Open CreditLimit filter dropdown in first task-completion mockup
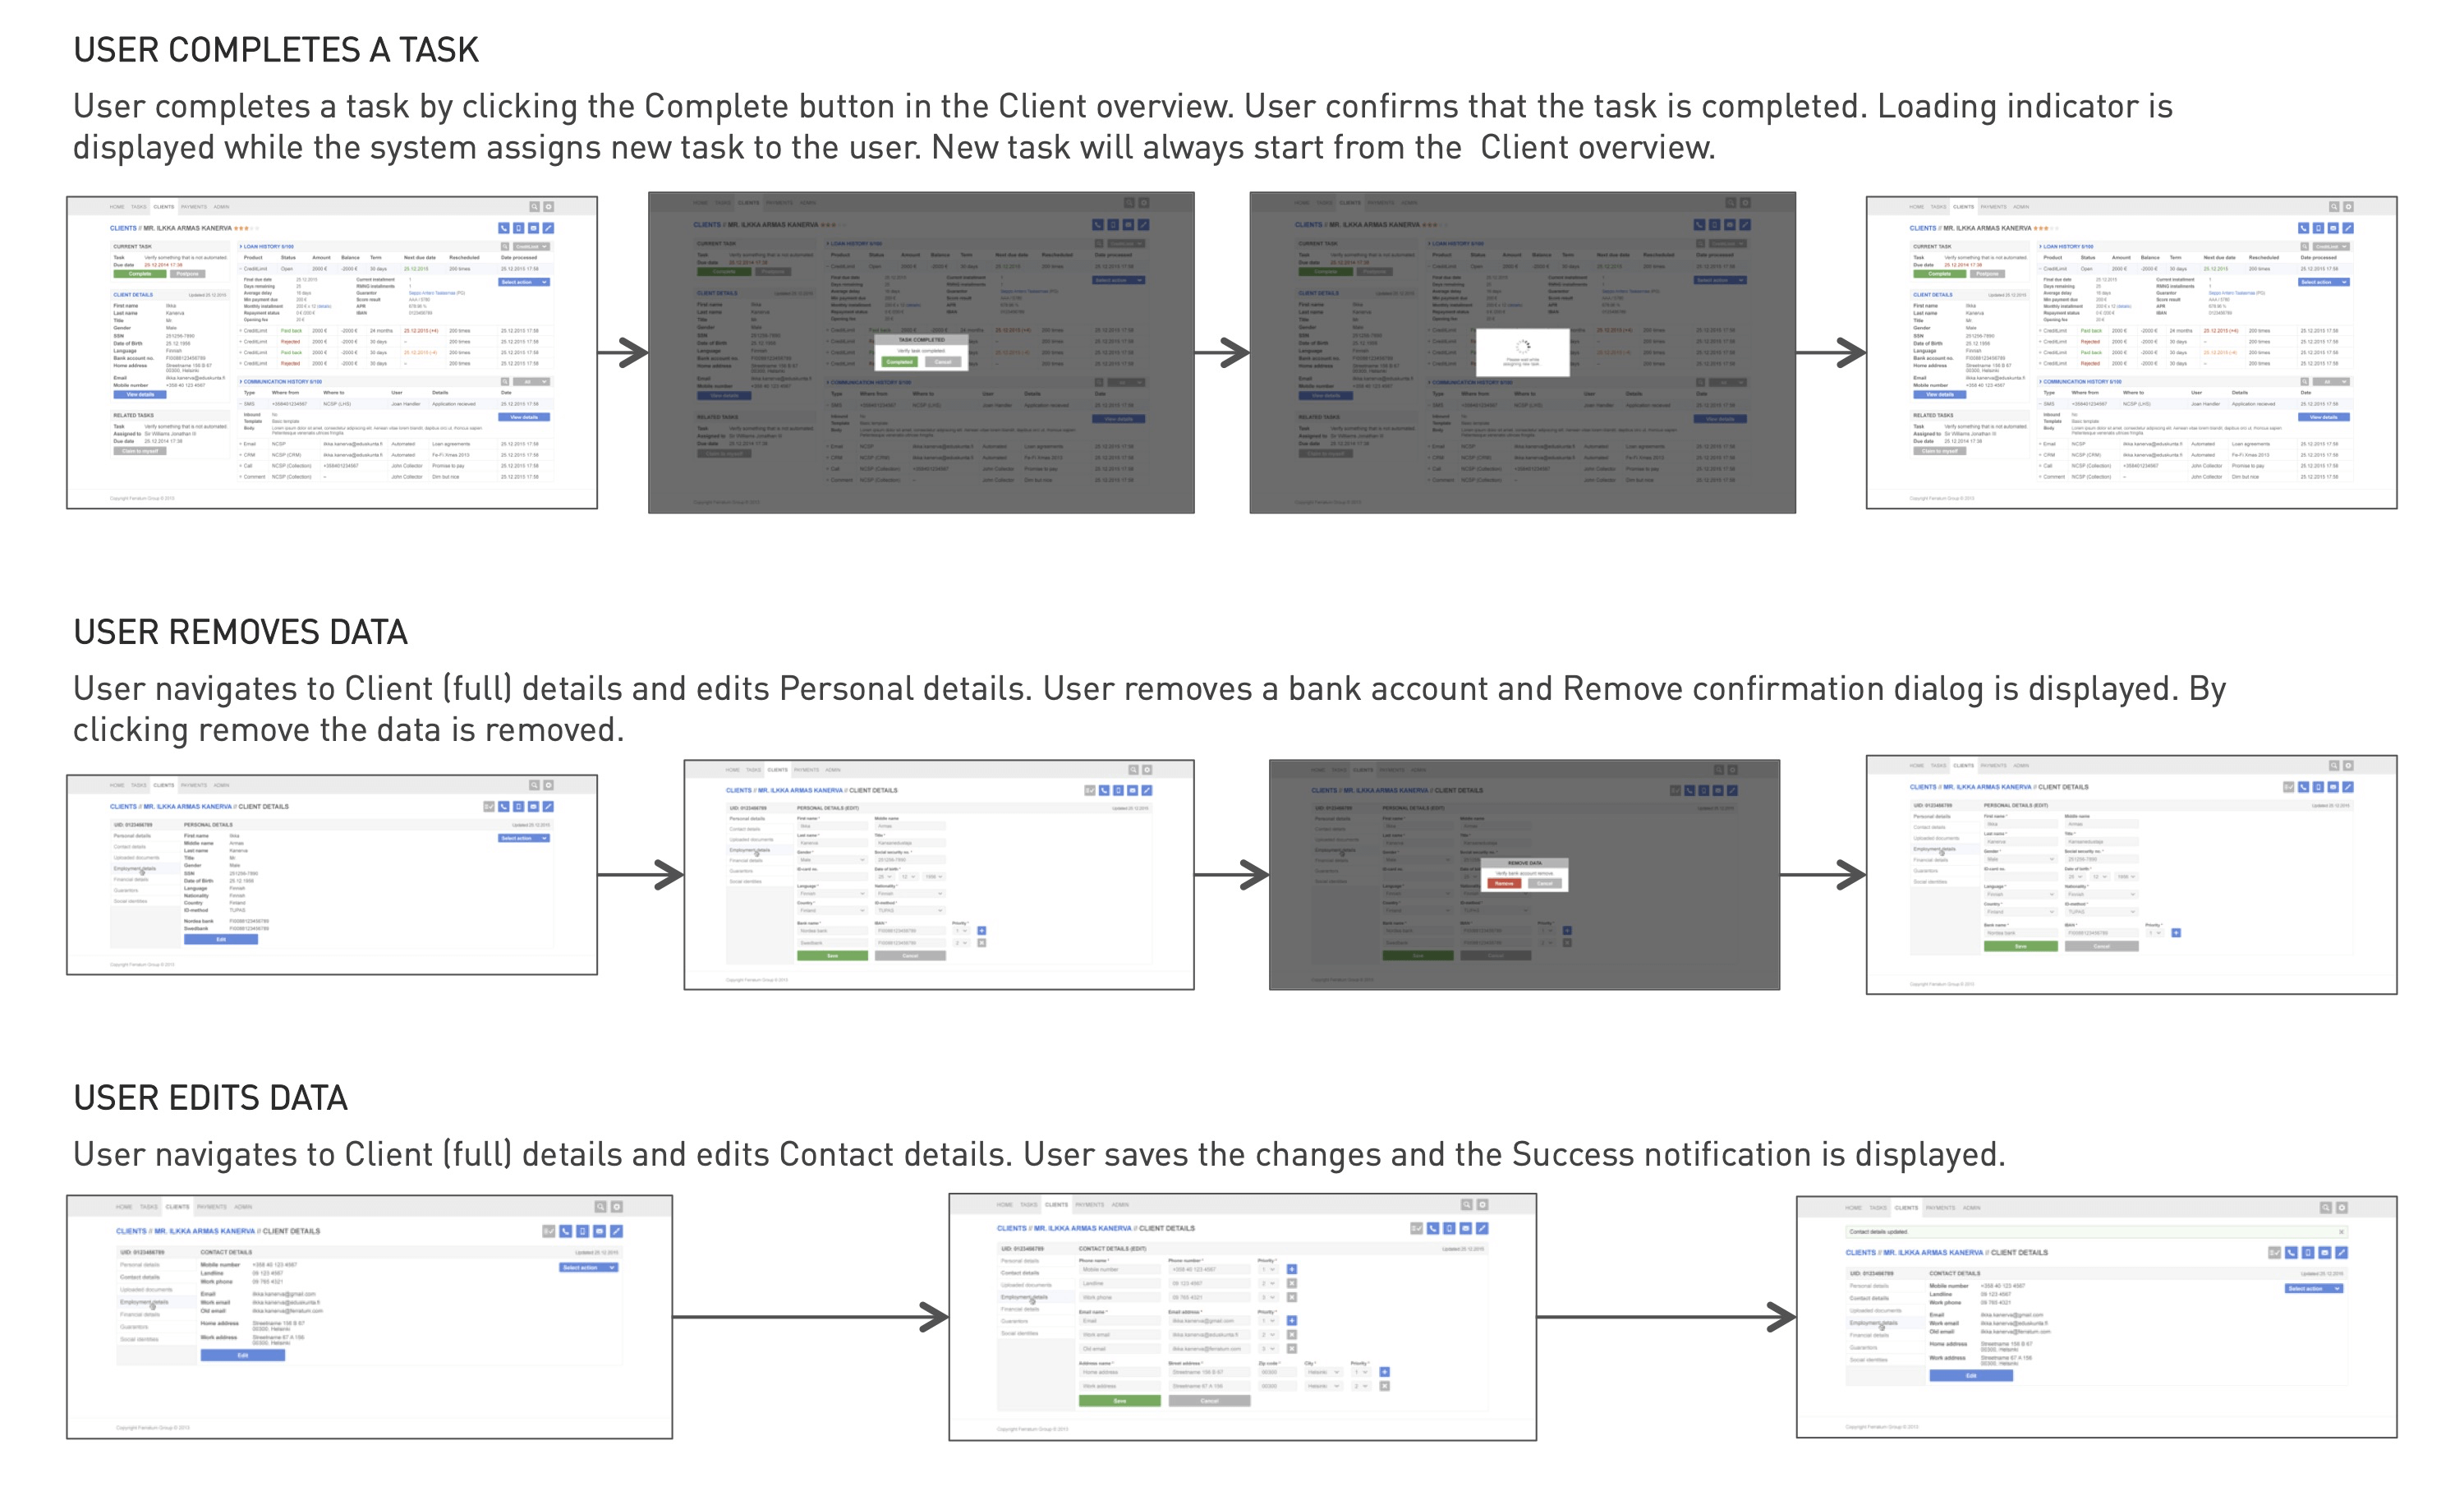The width and height of the screenshot is (2464, 1491). [x=532, y=246]
